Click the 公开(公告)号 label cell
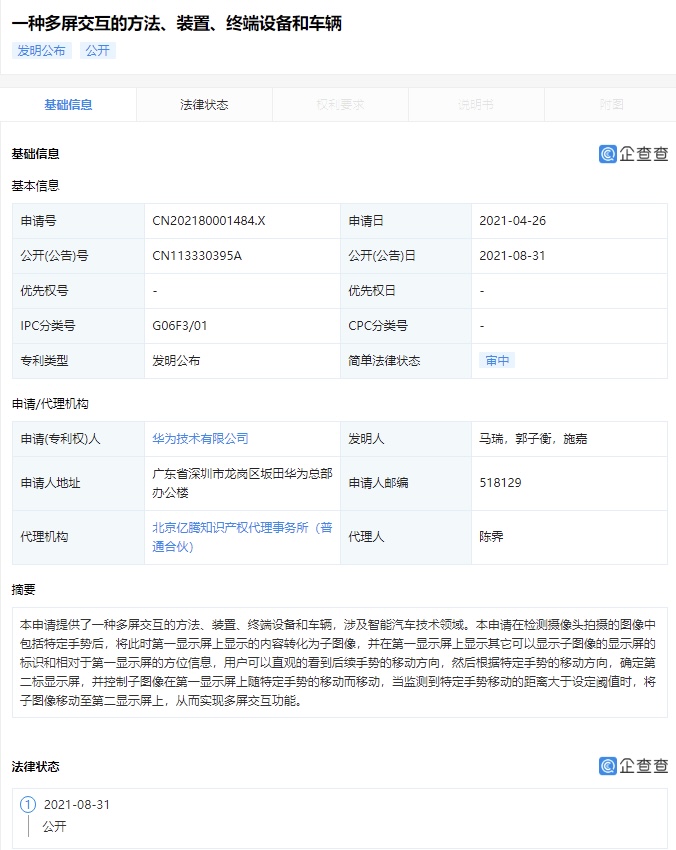Screen dimensions: 676x850 [x=79, y=256]
